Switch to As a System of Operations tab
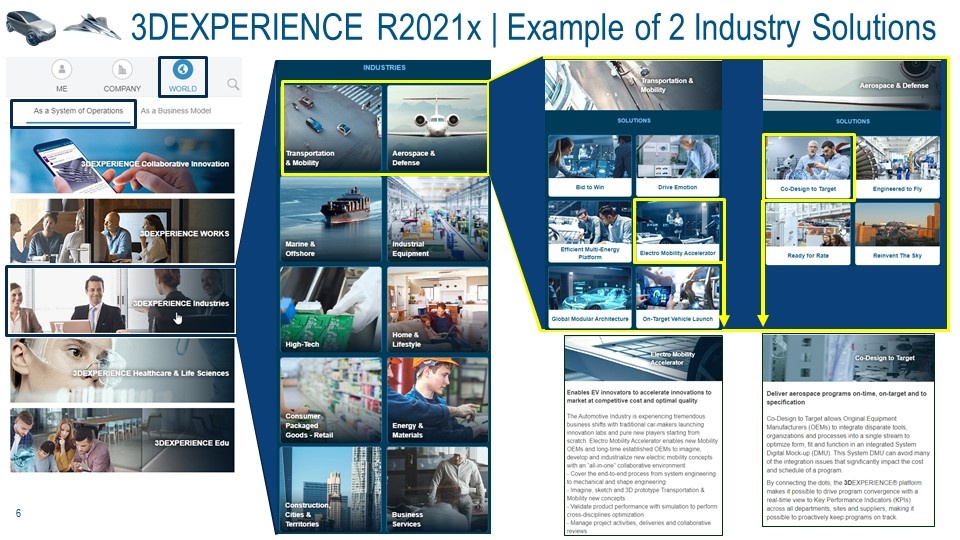This screenshot has height=540, width=960. point(78,111)
